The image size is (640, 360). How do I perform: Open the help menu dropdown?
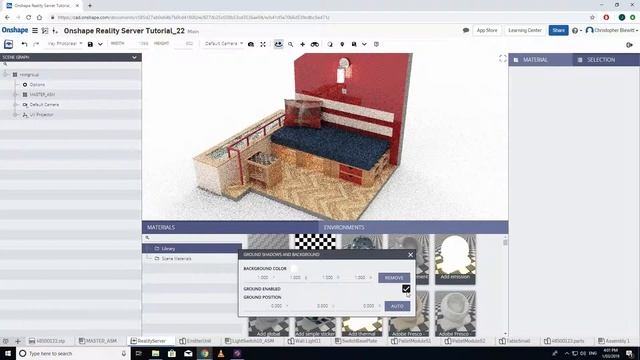click(x=577, y=31)
